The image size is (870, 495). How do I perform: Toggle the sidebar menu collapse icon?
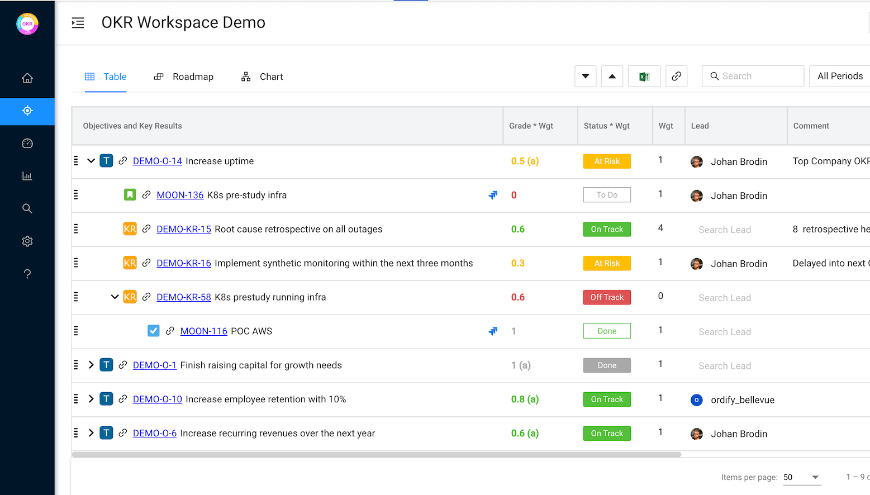click(78, 23)
